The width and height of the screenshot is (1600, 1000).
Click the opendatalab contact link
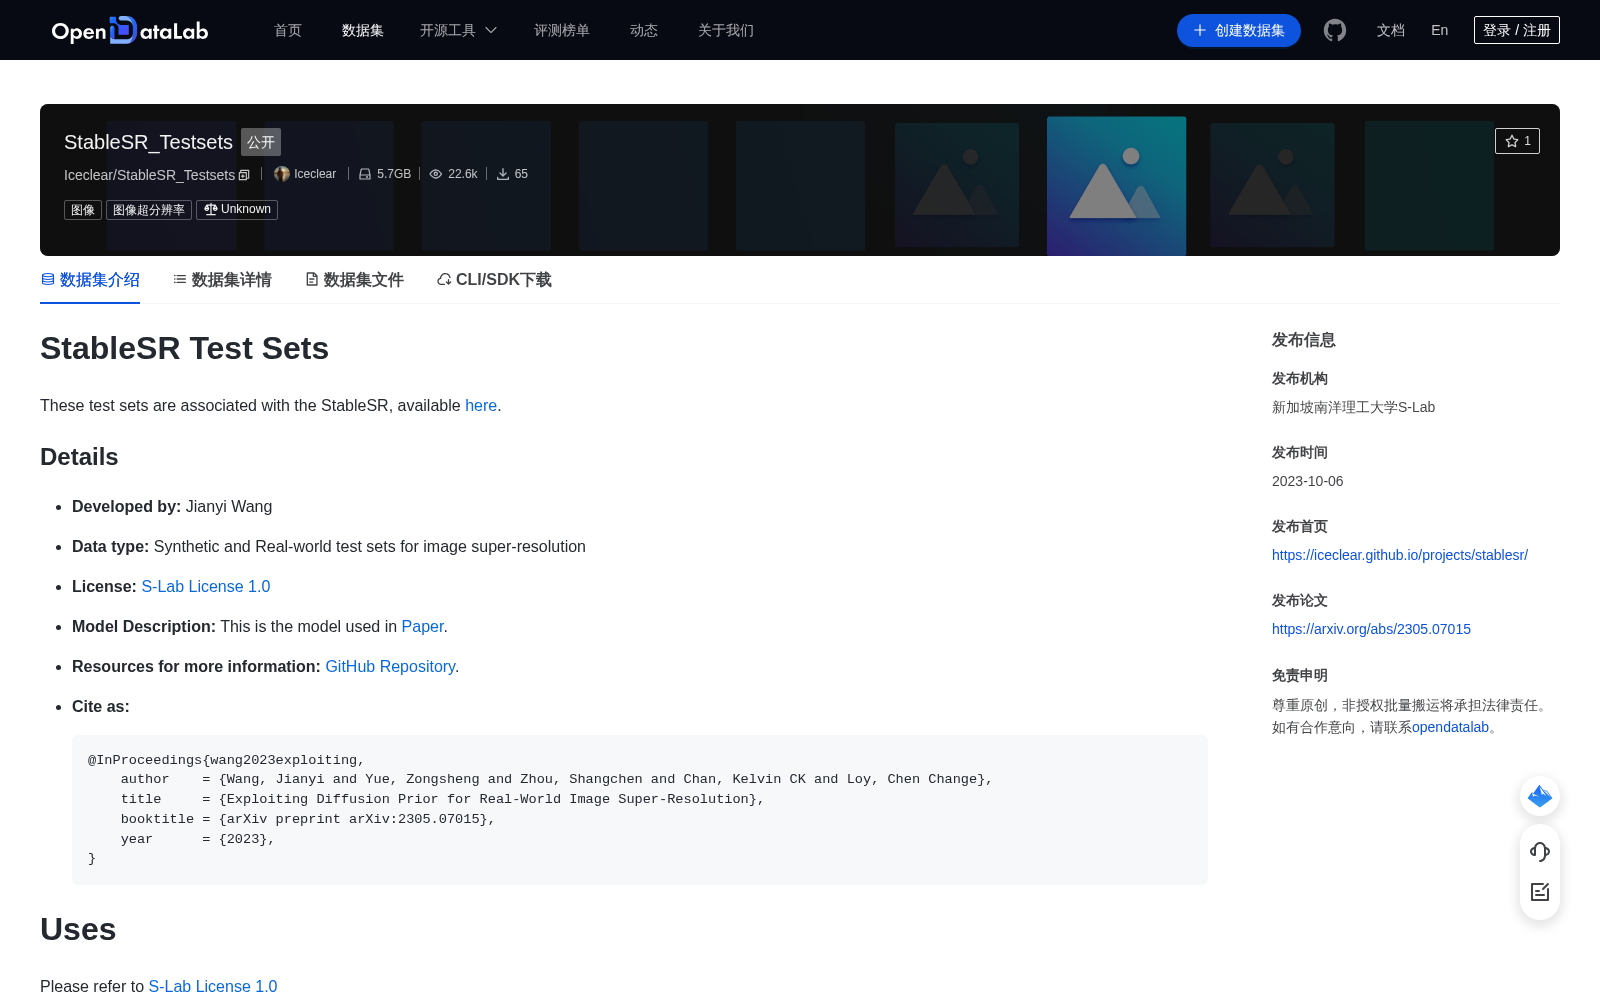click(x=1450, y=727)
